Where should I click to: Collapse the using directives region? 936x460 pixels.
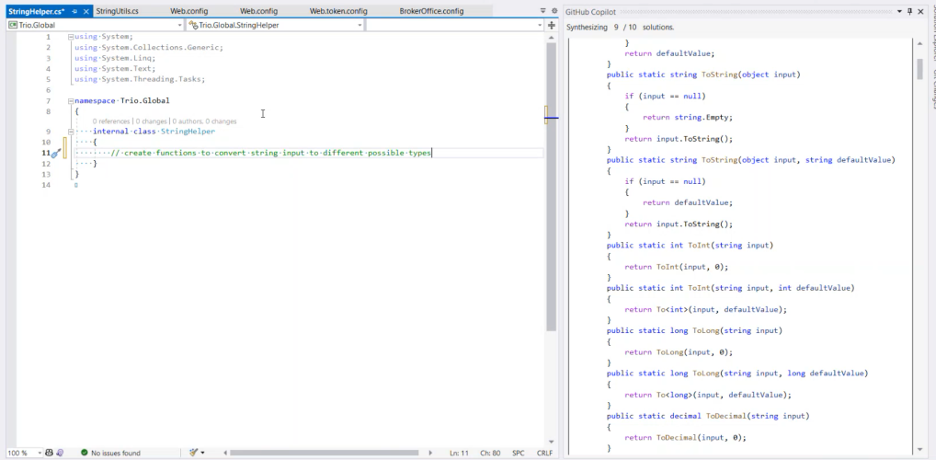pos(71,37)
